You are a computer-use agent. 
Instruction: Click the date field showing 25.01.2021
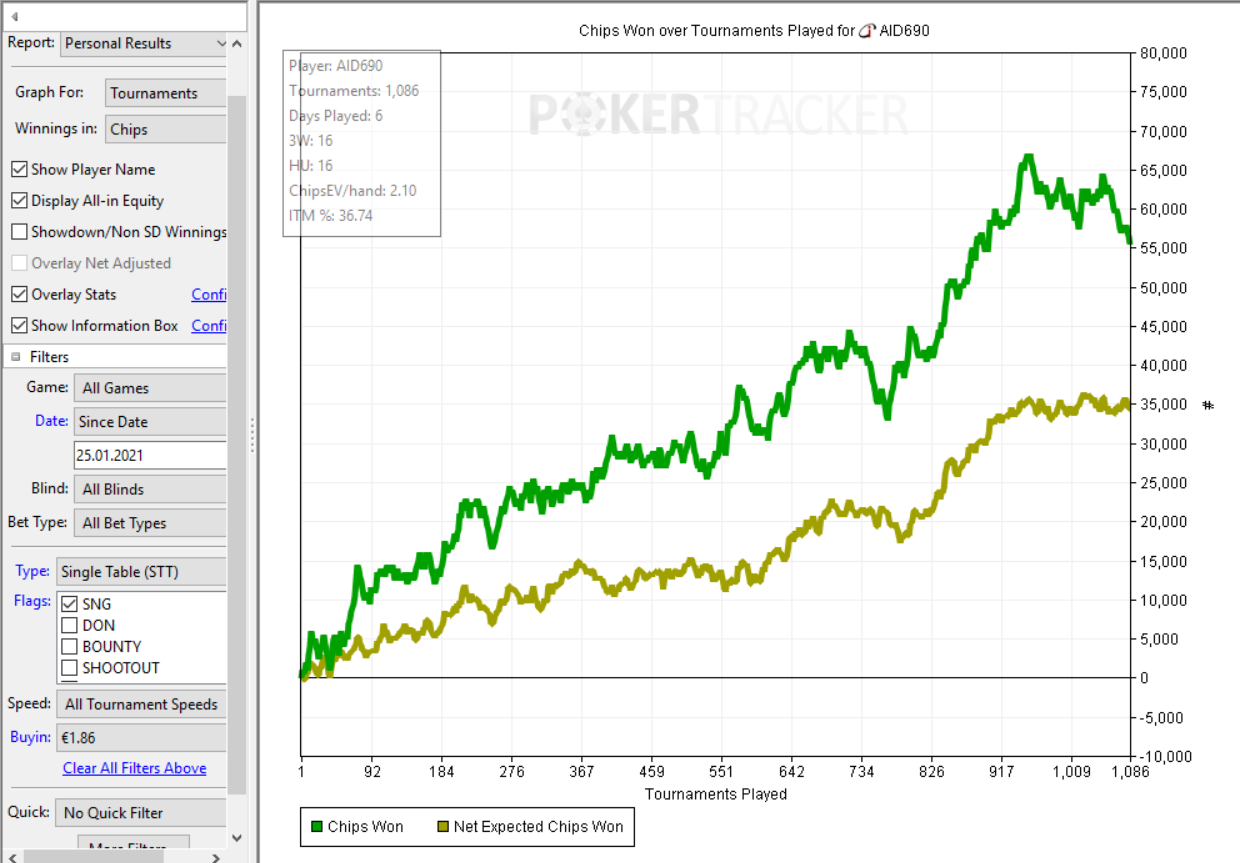tap(150, 455)
